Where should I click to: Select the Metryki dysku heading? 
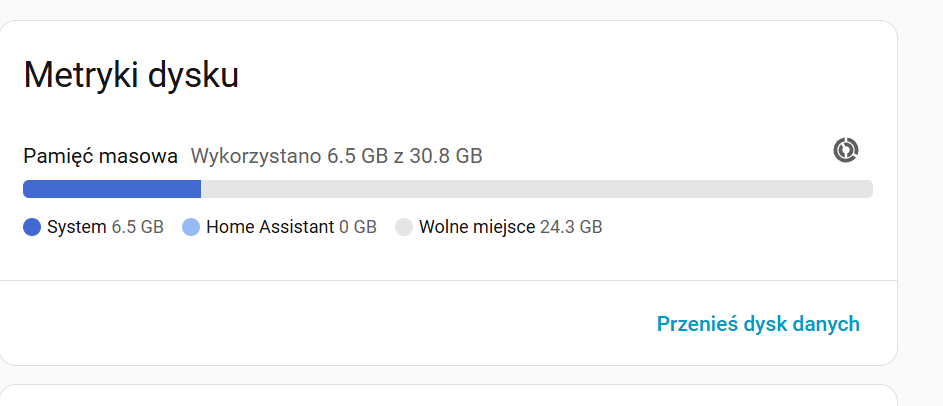(x=131, y=76)
